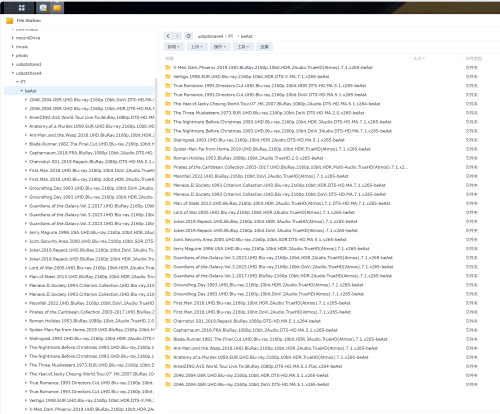Collapse the usbptshare4 tree node
This screenshot has width=500, height=414.
tap(13, 73)
